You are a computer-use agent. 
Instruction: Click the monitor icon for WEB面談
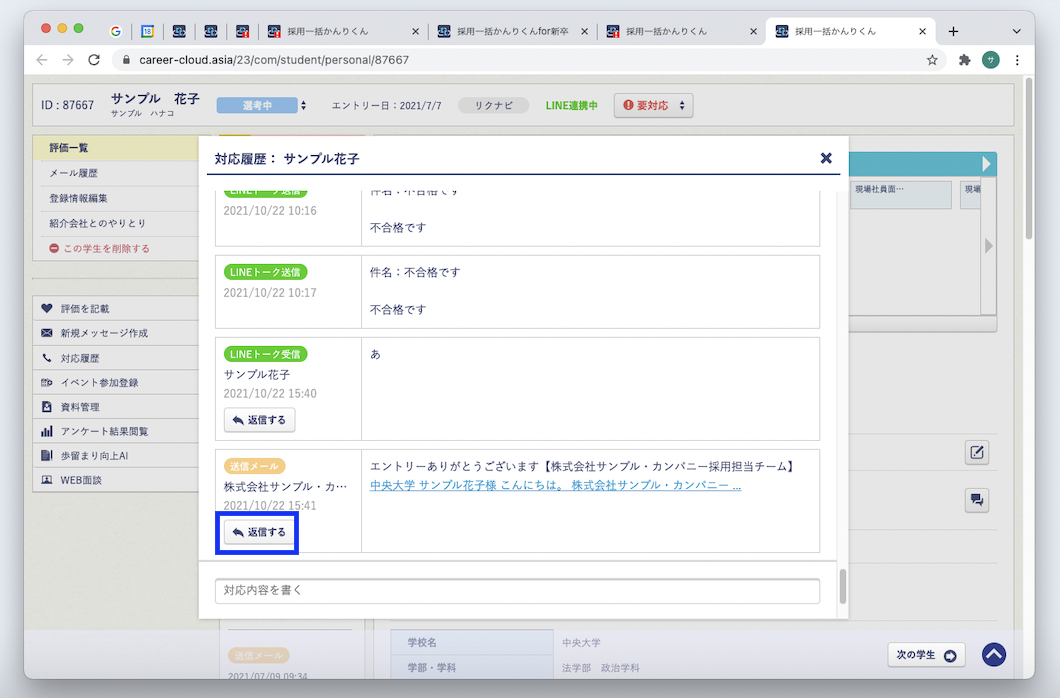click(x=47, y=480)
